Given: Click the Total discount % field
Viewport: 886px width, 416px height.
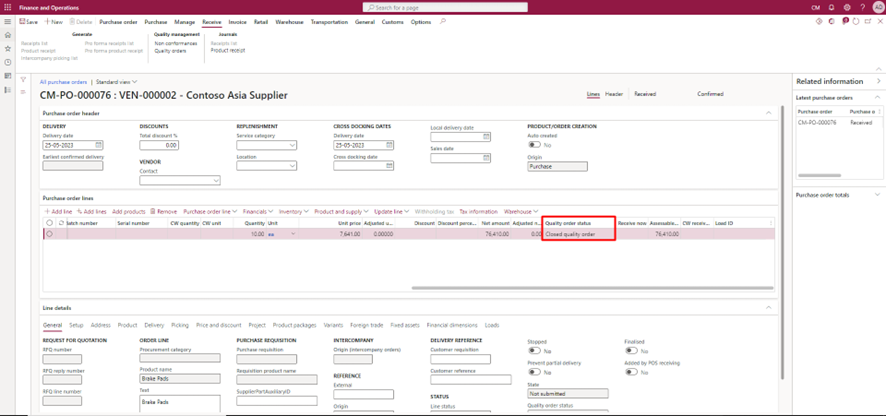Looking at the screenshot, I should [159, 145].
